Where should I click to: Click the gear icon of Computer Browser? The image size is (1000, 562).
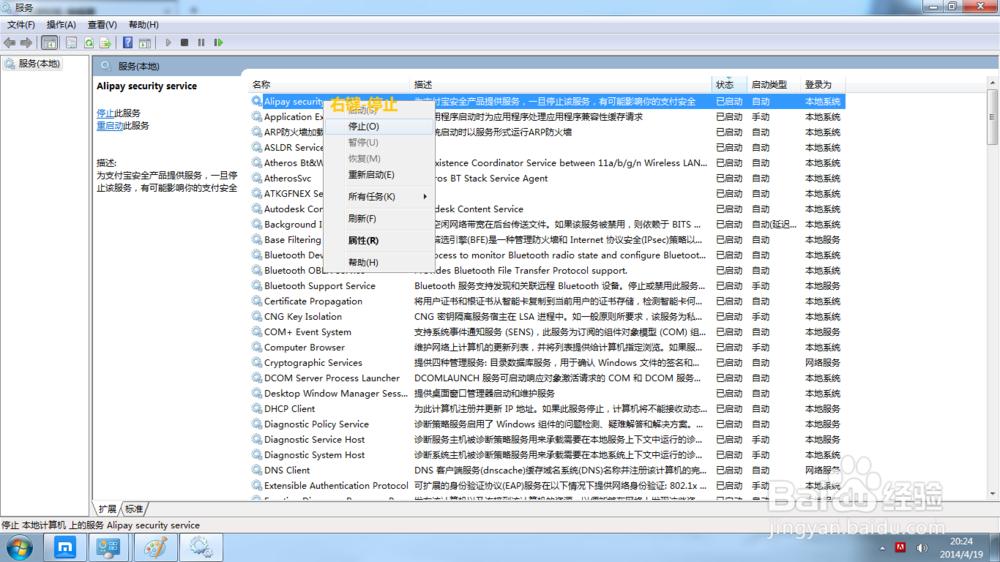coord(256,348)
